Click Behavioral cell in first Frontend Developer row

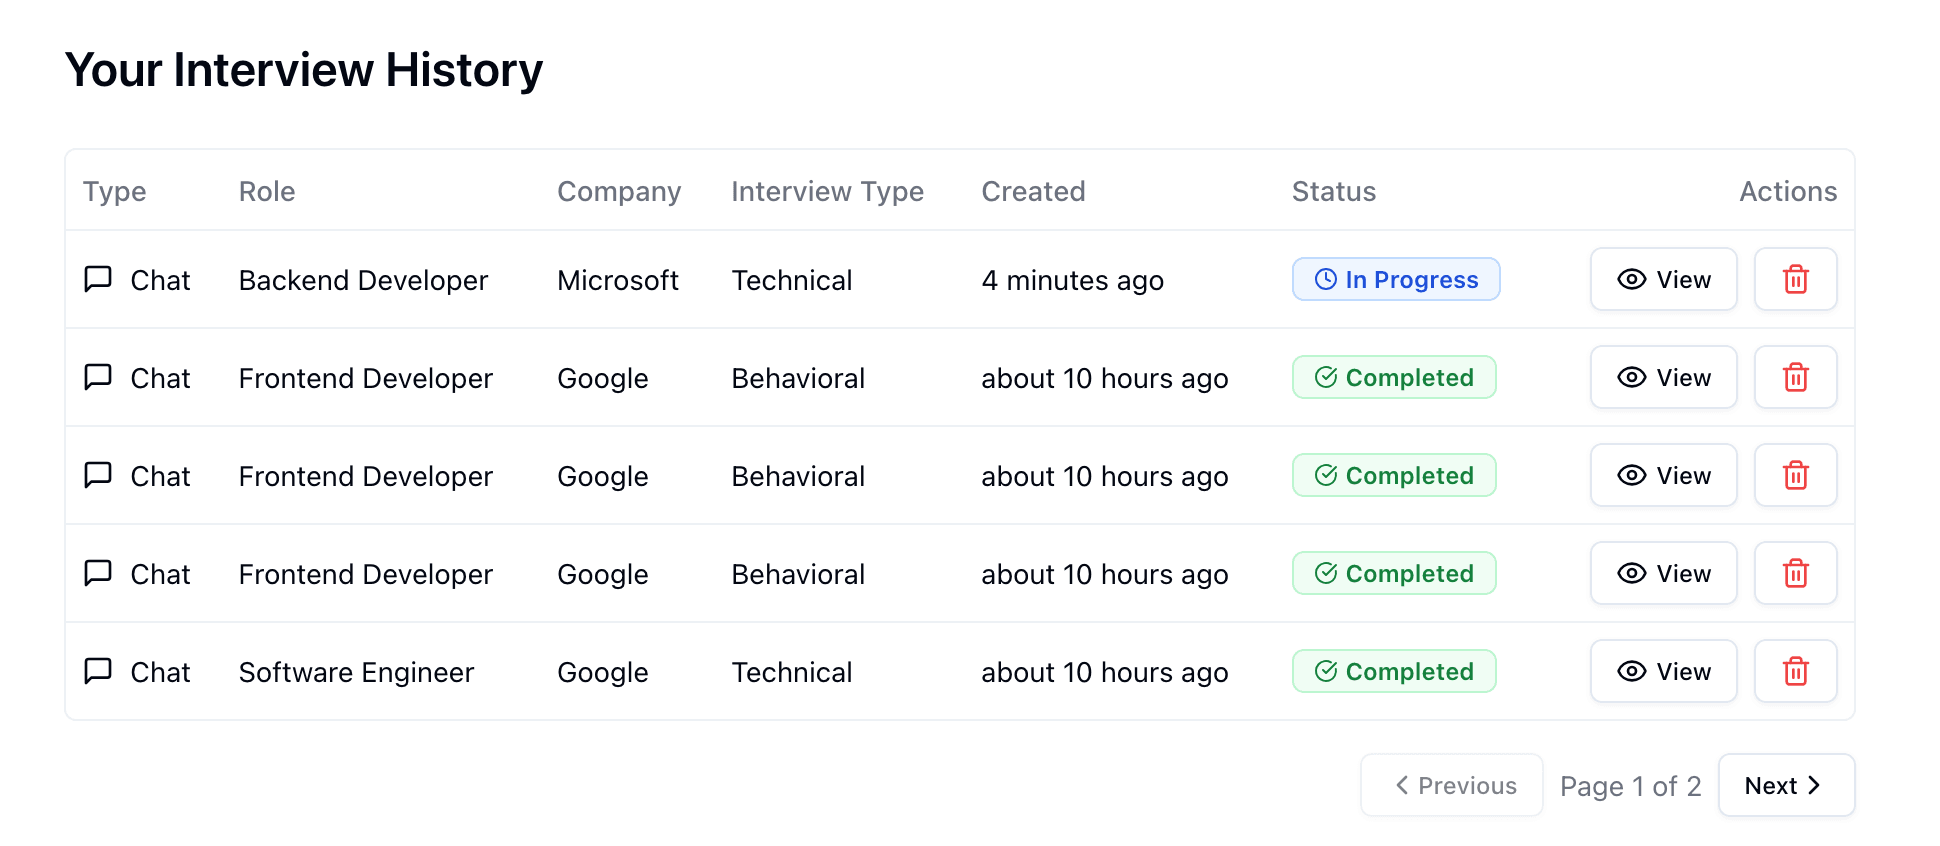798,378
